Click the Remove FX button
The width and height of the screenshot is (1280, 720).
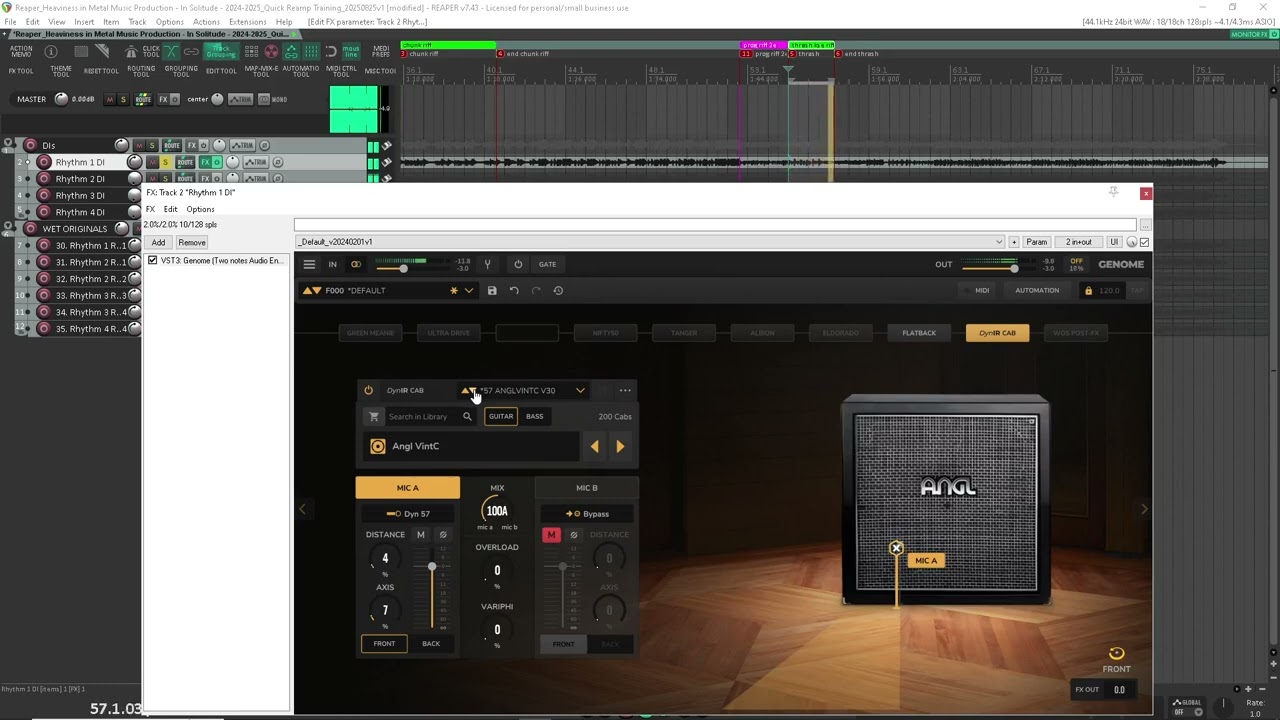192,242
